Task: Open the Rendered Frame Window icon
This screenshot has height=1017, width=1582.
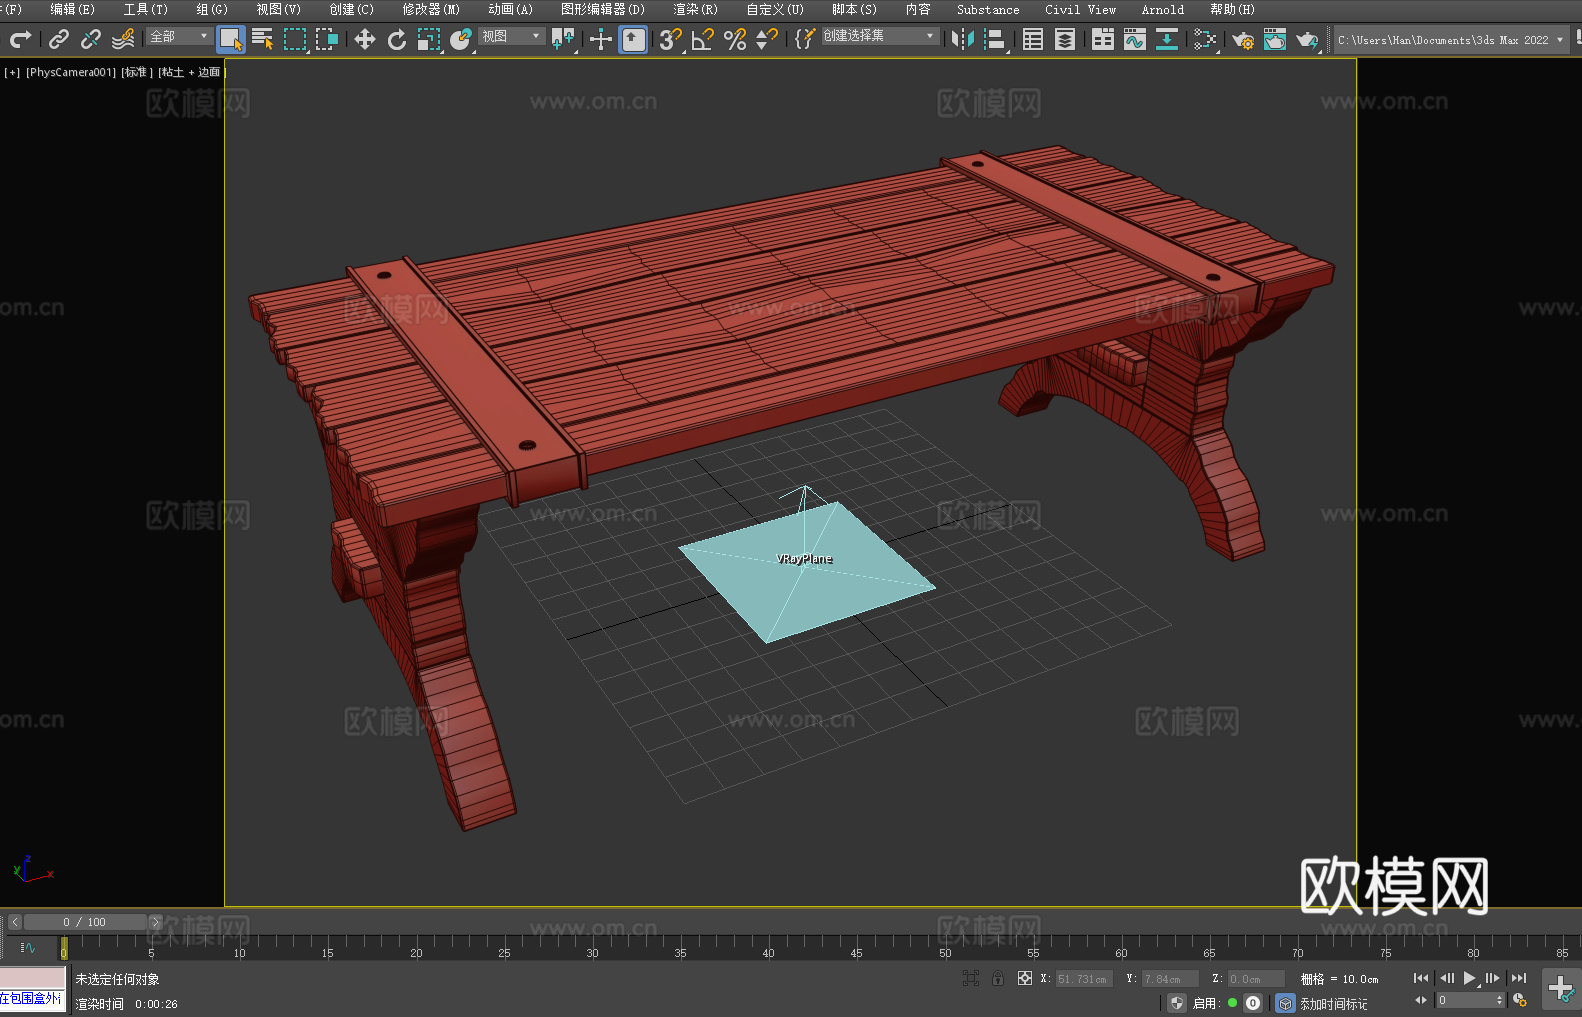Action: (1275, 39)
